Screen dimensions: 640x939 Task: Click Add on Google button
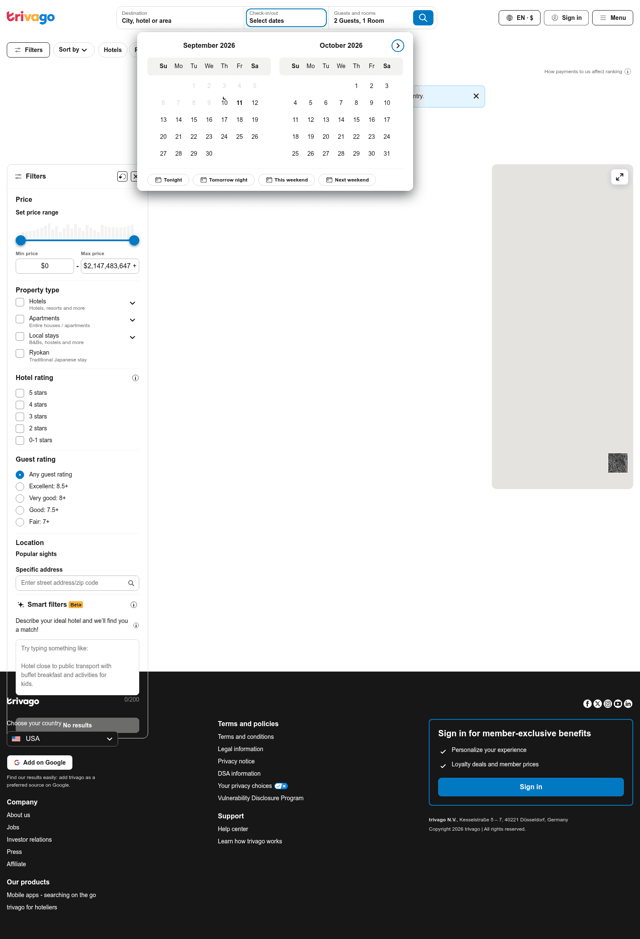pyautogui.click(x=40, y=762)
